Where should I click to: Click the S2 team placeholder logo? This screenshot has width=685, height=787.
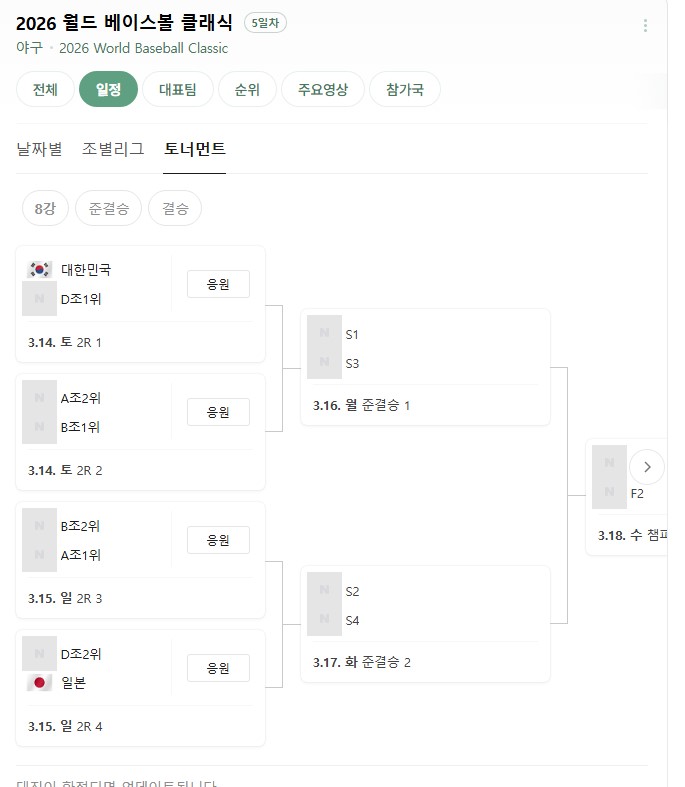(x=324, y=591)
